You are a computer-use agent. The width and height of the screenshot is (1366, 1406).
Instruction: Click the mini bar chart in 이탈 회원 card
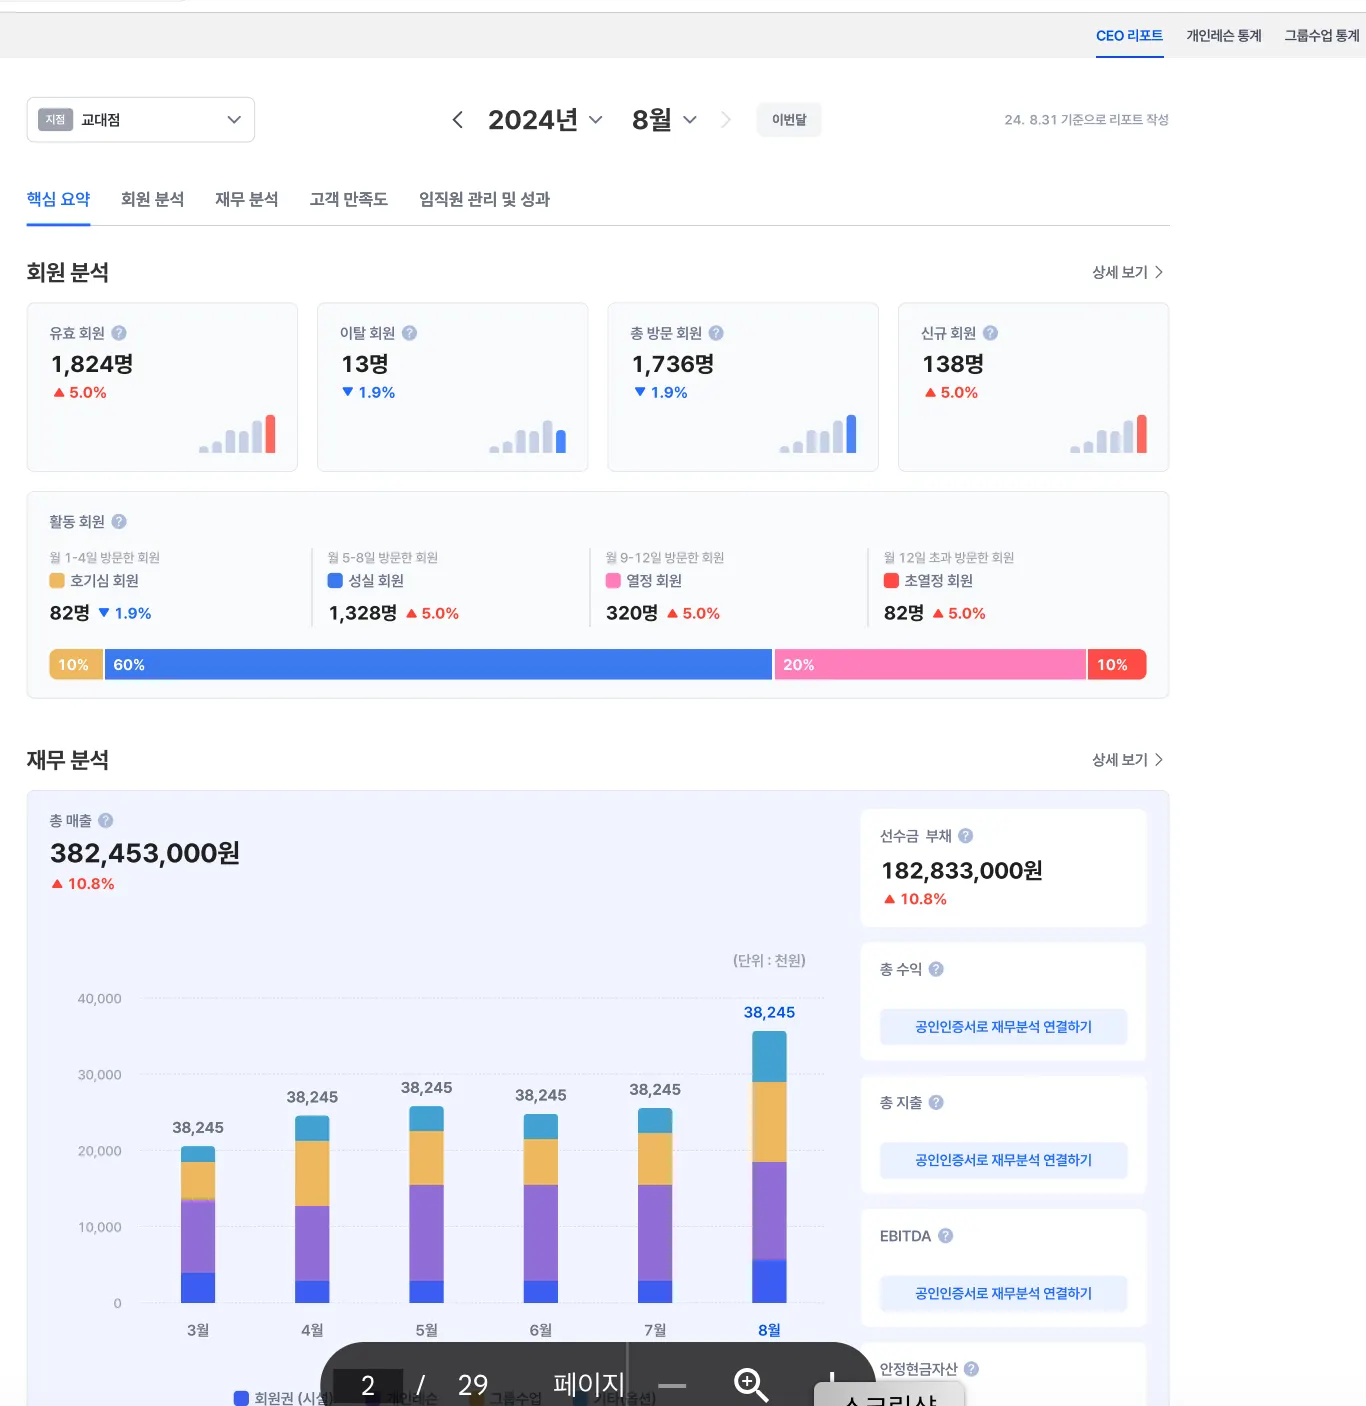(x=528, y=436)
